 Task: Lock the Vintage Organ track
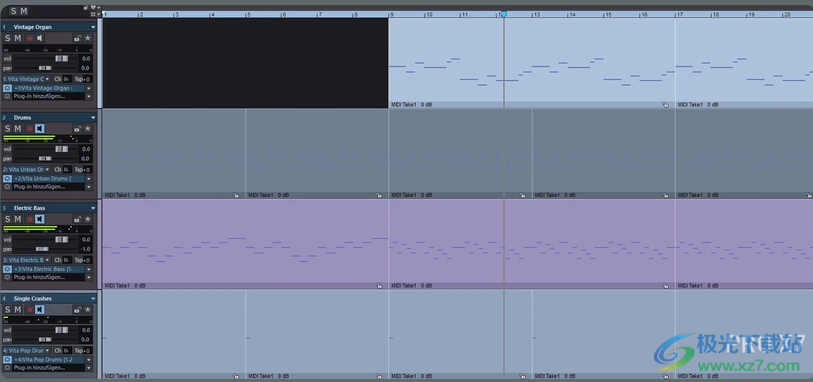[77, 38]
